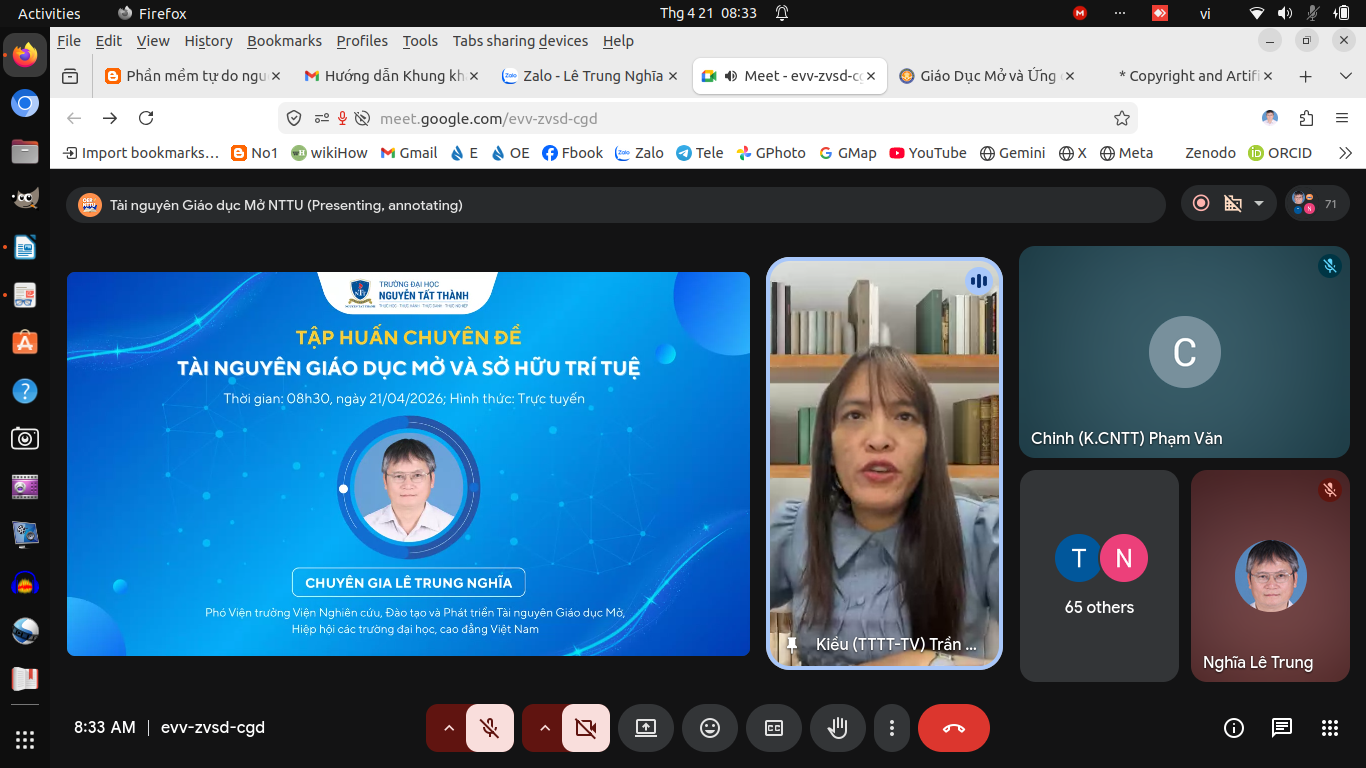Open the Bookmarks menu
Image resolution: width=1366 pixels, height=768 pixels.
pos(284,41)
